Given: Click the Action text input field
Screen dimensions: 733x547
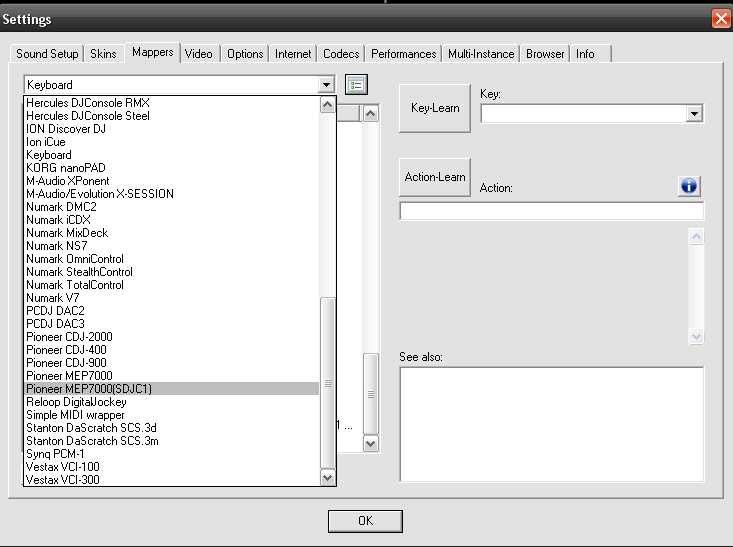Looking at the screenshot, I should tap(551, 211).
